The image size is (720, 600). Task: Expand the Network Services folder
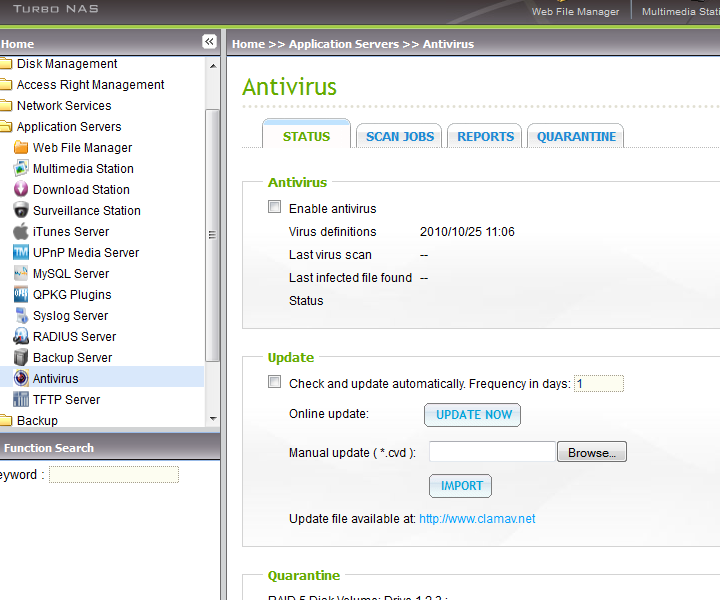click(6, 106)
